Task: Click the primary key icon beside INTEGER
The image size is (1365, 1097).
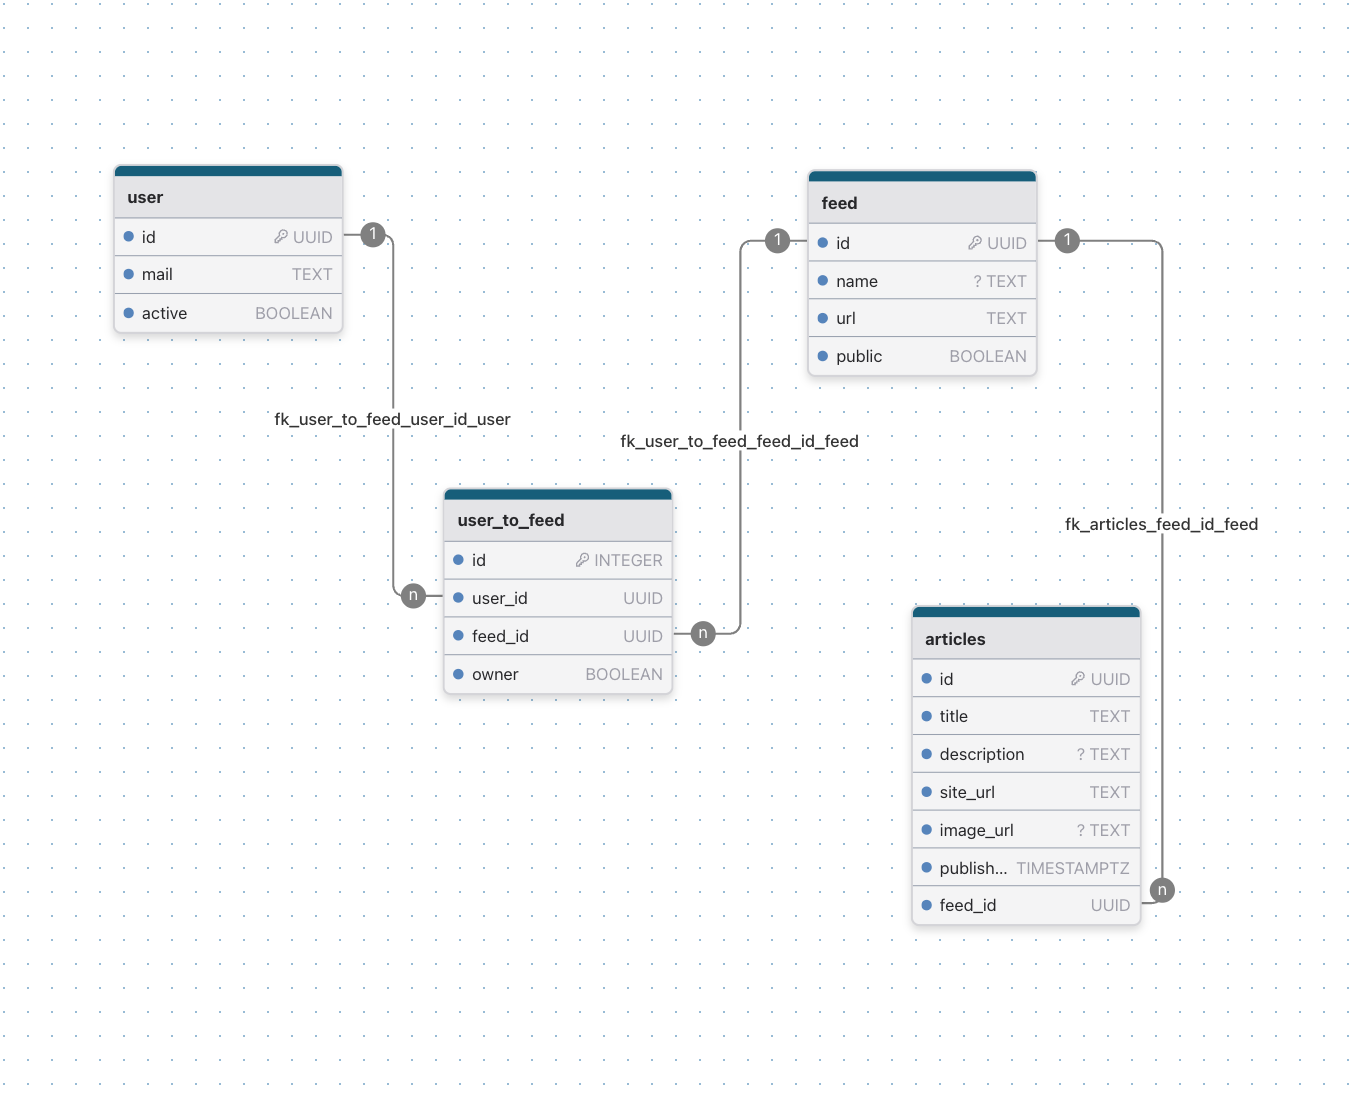Action: [582, 560]
